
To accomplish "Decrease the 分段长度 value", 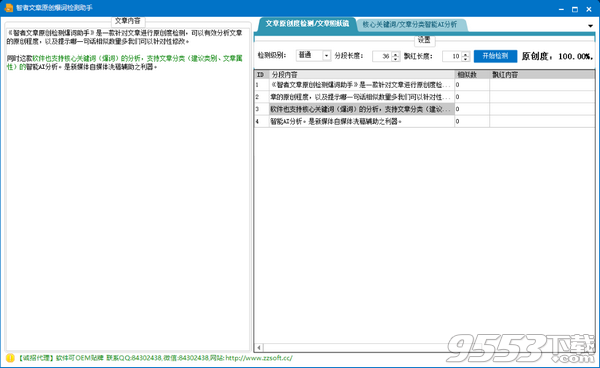I will [x=396, y=59].
